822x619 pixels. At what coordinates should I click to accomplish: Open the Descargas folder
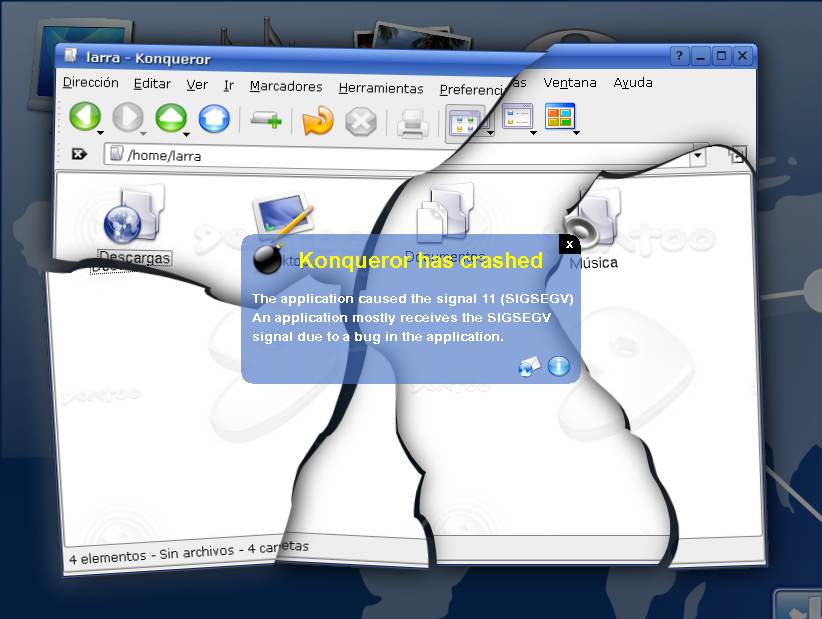(134, 226)
